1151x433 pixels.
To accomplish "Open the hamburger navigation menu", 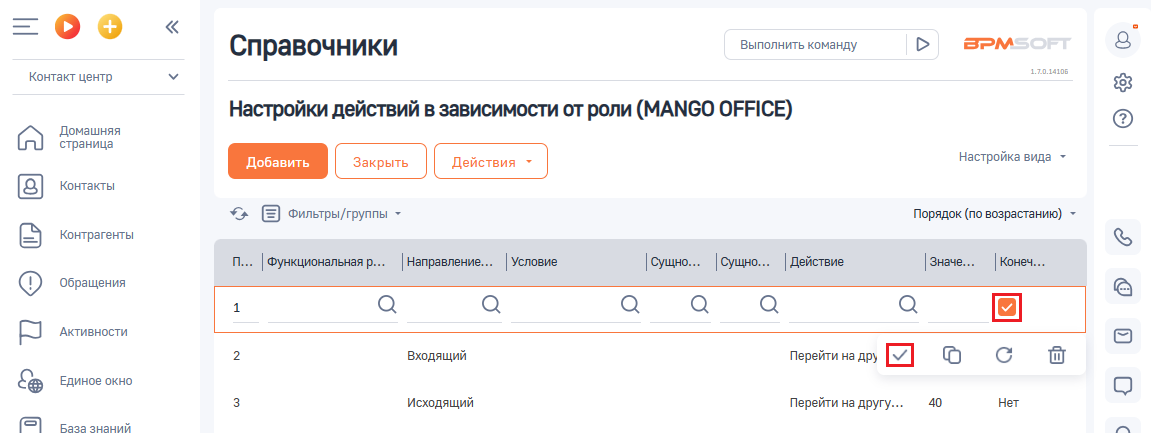I will (25, 27).
